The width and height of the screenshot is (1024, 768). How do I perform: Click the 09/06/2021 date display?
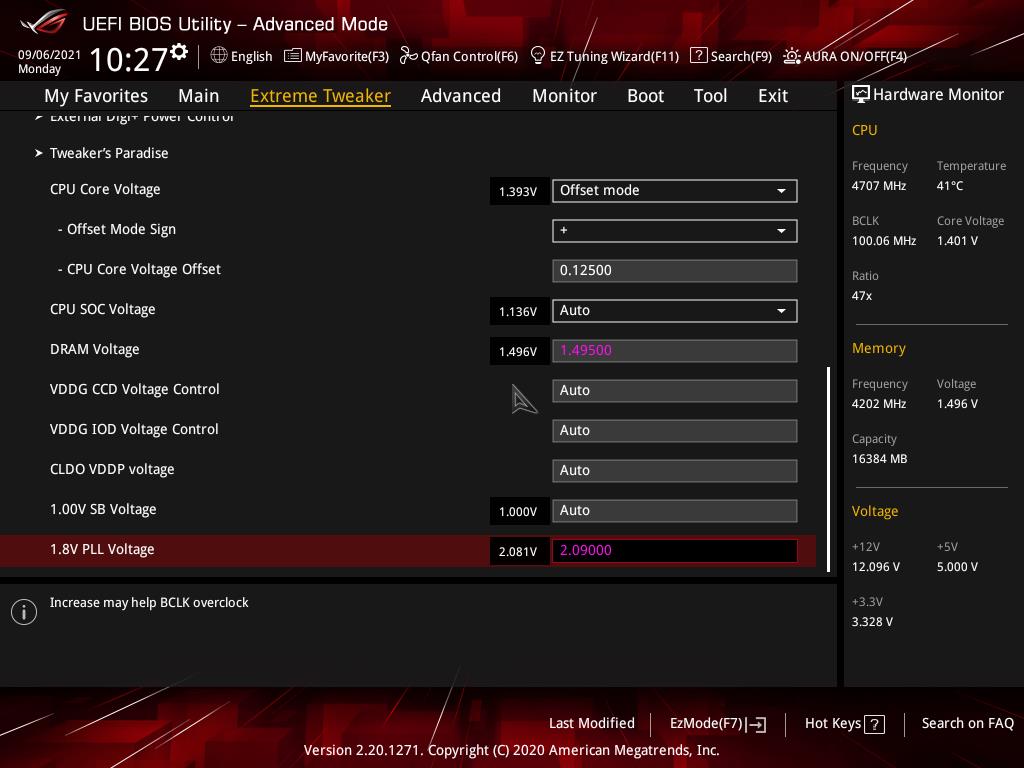(x=49, y=55)
